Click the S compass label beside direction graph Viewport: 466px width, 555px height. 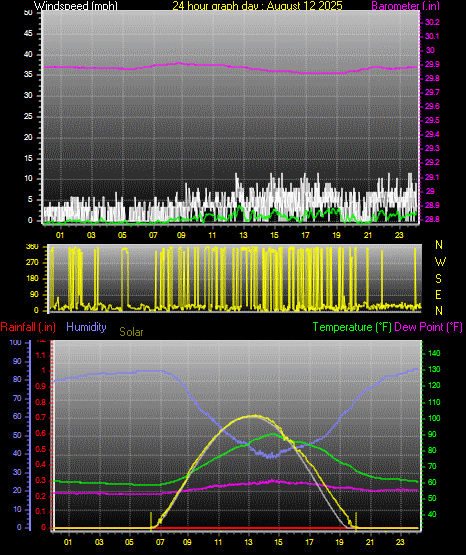click(438, 279)
